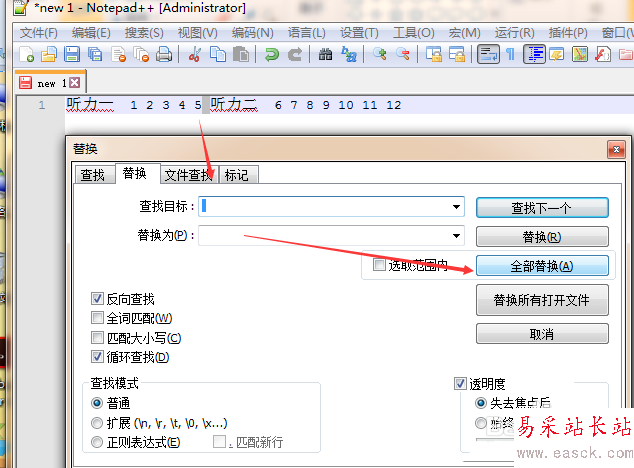This screenshot has height=468, width=634.
Task: Close the new 1 document tab
Action: (x=74, y=83)
